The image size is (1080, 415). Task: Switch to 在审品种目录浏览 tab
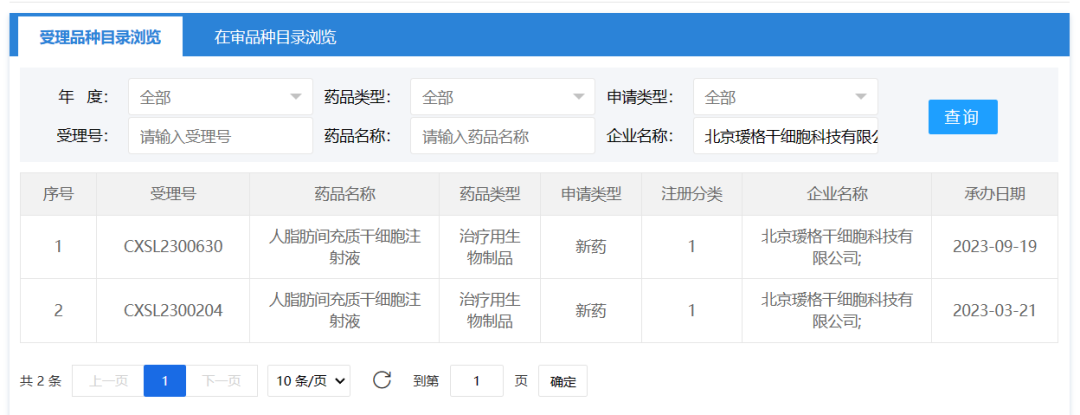pos(275,37)
